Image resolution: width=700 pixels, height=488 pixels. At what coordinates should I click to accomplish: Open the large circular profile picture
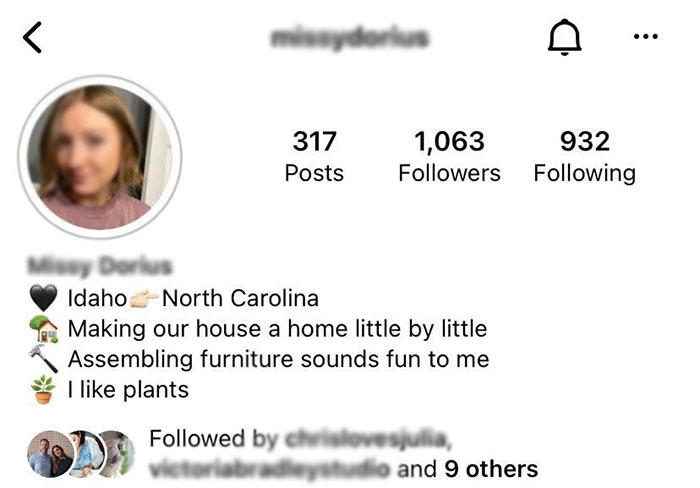100,157
